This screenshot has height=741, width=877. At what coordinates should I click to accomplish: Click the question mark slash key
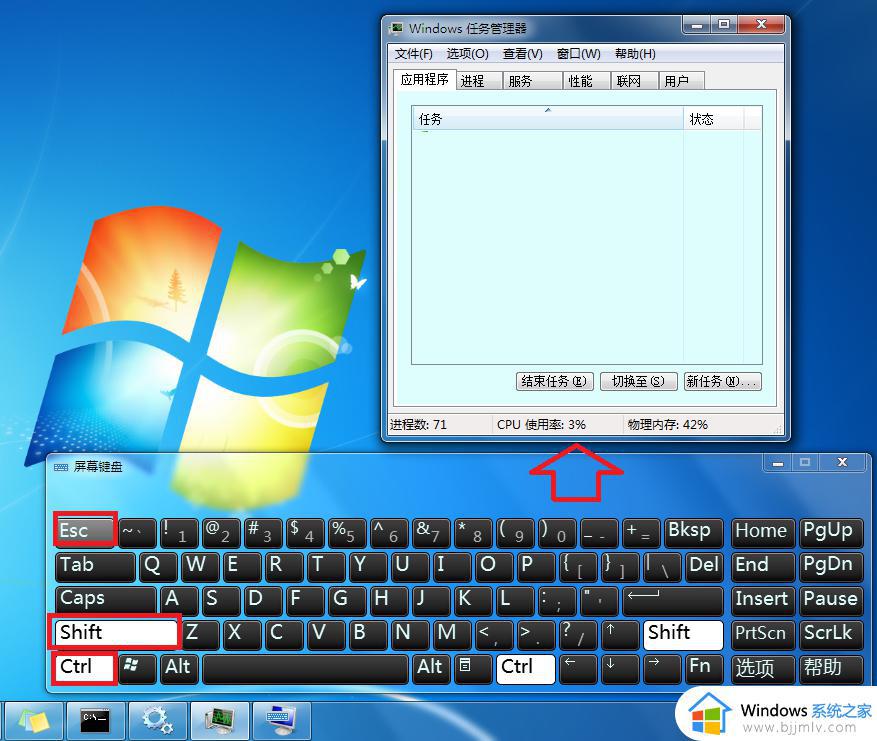pos(578,635)
